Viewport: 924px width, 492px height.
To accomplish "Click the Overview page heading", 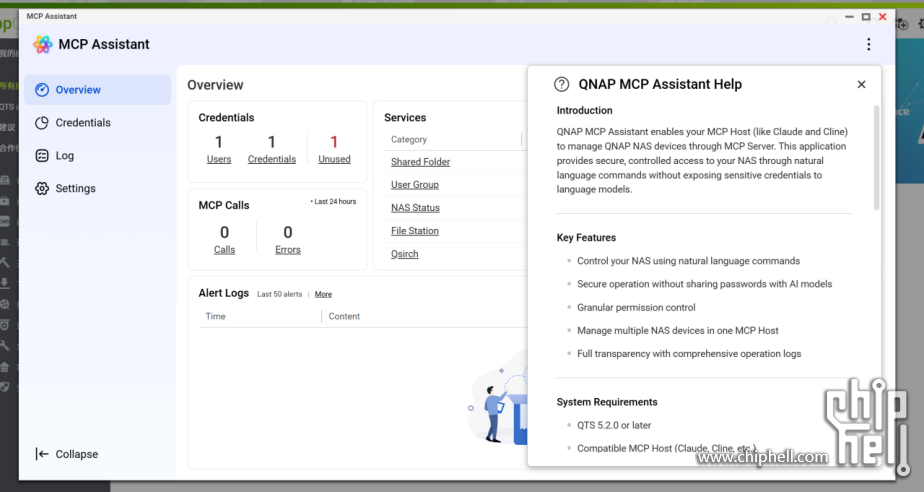I will coord(215,85).
